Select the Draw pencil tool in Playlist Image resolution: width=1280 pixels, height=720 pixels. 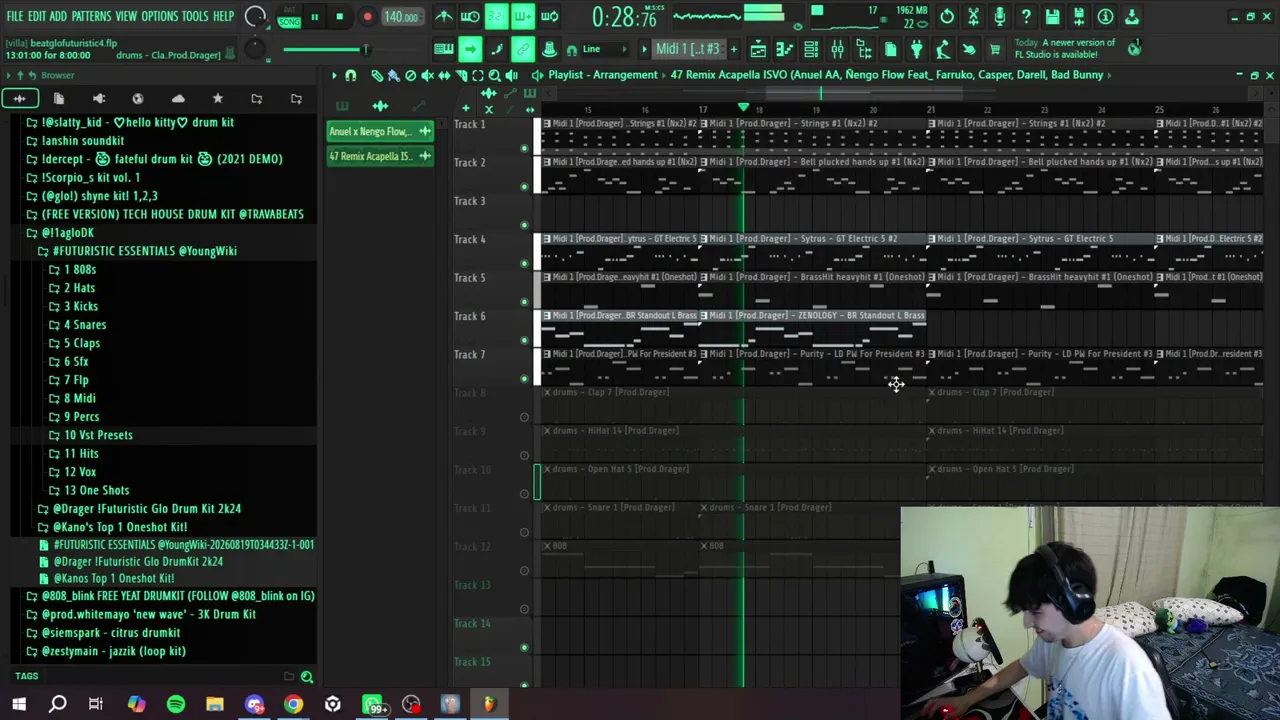click(x=376, y=75)
